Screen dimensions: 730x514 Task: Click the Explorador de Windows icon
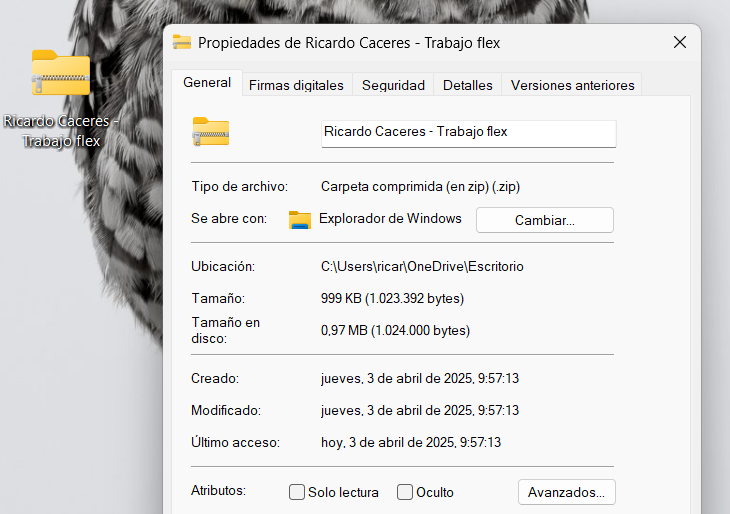[x=300, y=220]
